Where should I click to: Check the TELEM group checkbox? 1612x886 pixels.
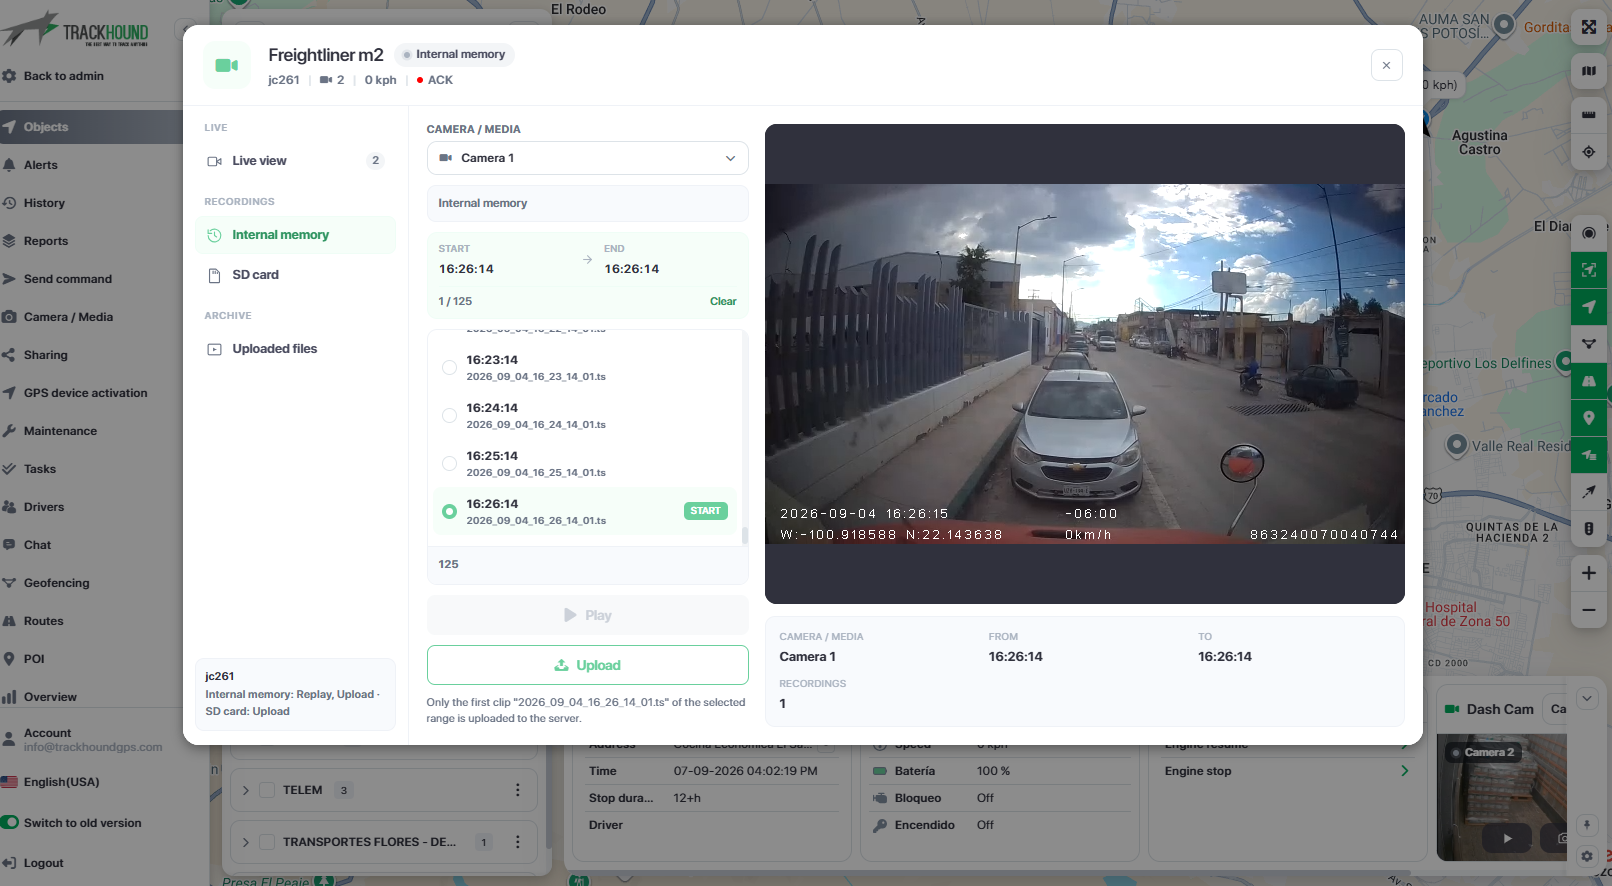coord(267,790)
